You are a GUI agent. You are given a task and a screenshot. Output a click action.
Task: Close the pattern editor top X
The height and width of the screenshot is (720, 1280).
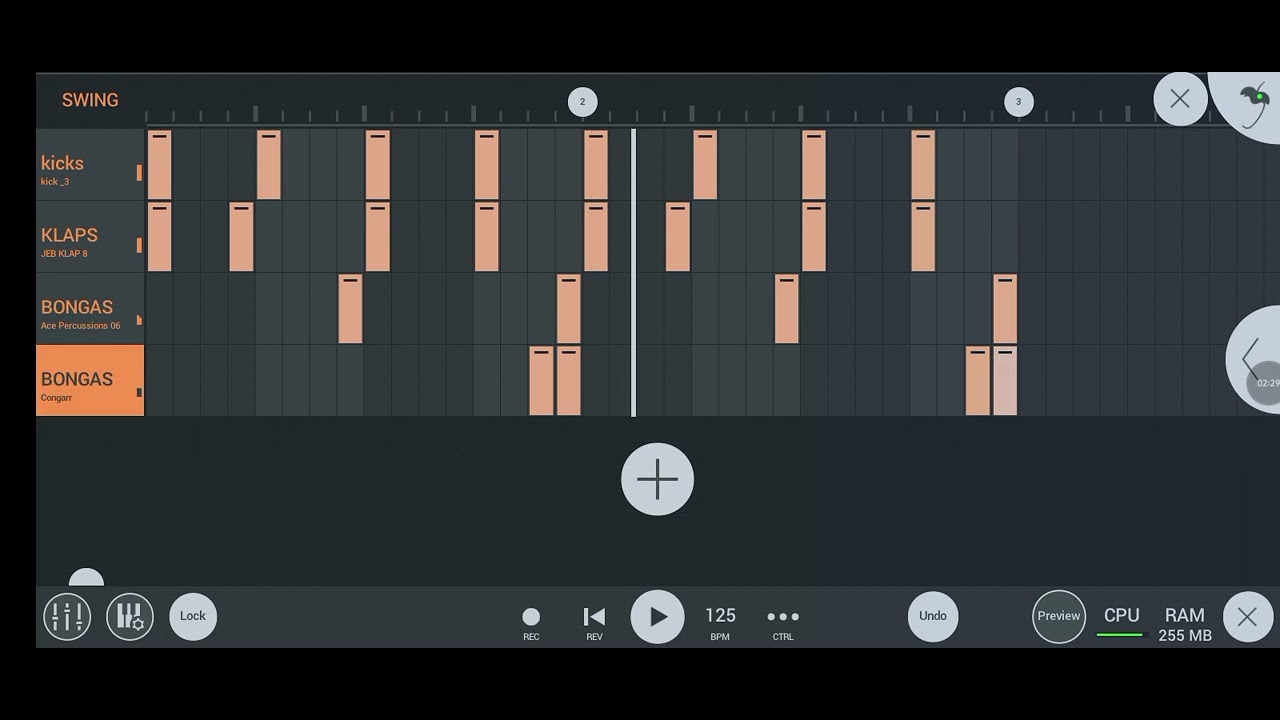[x=1180, y=99]
